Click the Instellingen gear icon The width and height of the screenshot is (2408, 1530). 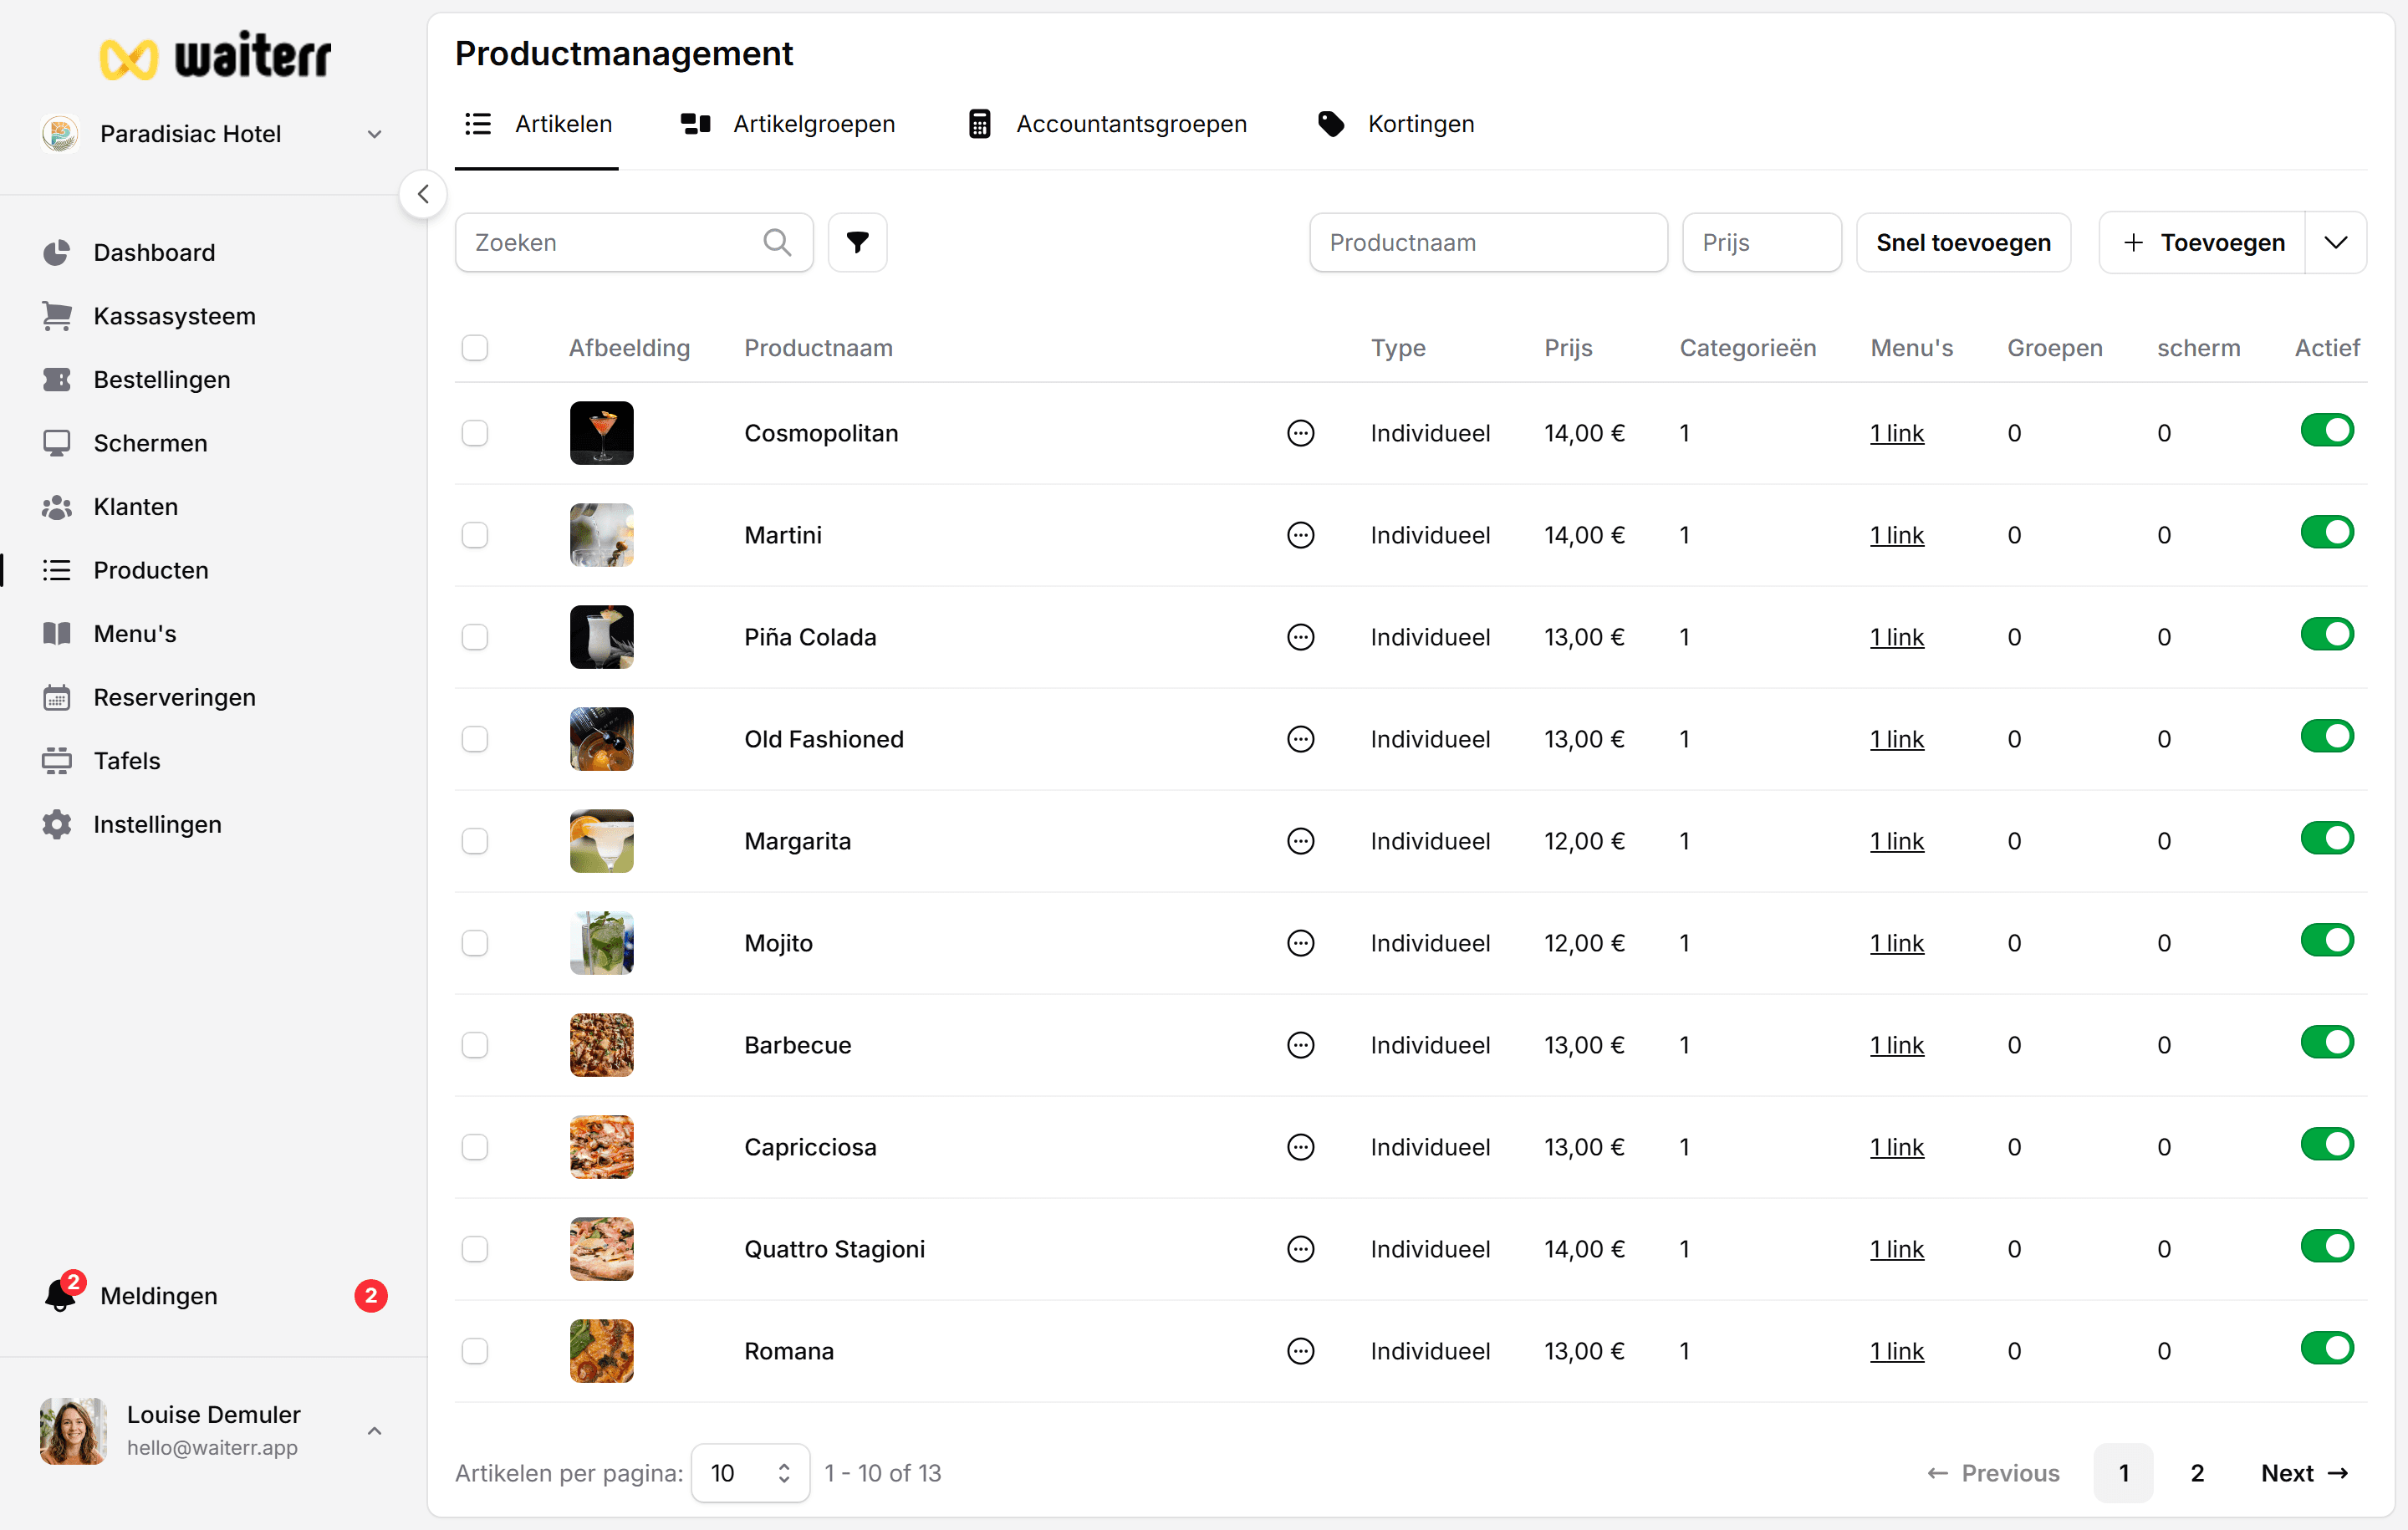coord(57,824)
